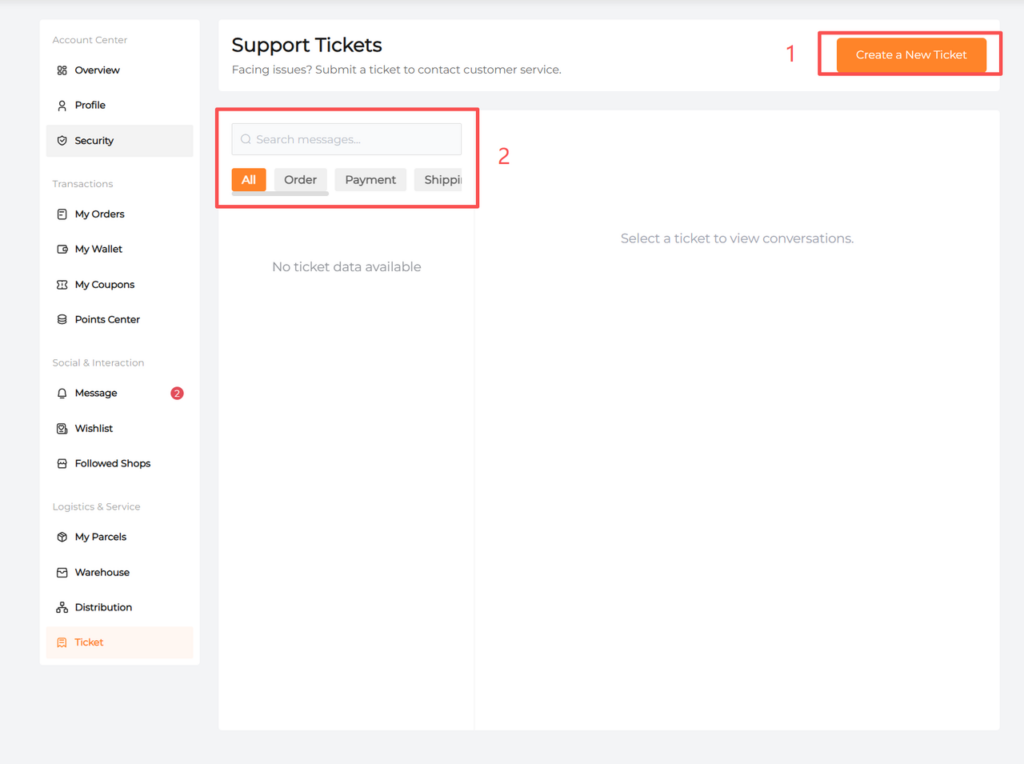The image size is (1024, 764).
Task: Click the search magnifier icon
Action: click(x=246, y=140)
